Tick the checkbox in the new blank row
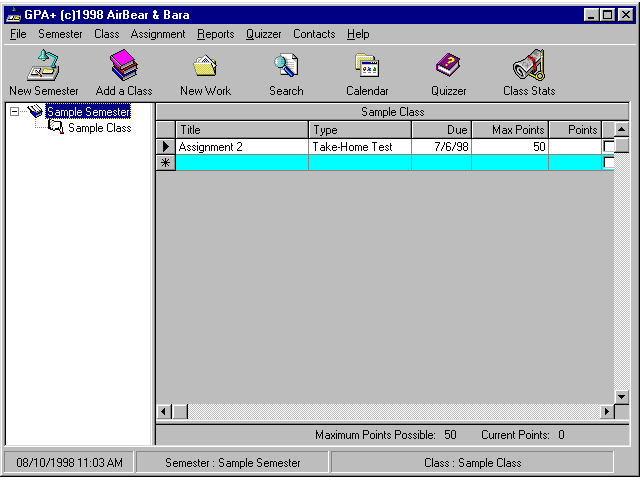This screenshot has height=480, width=640. [609, 163]
